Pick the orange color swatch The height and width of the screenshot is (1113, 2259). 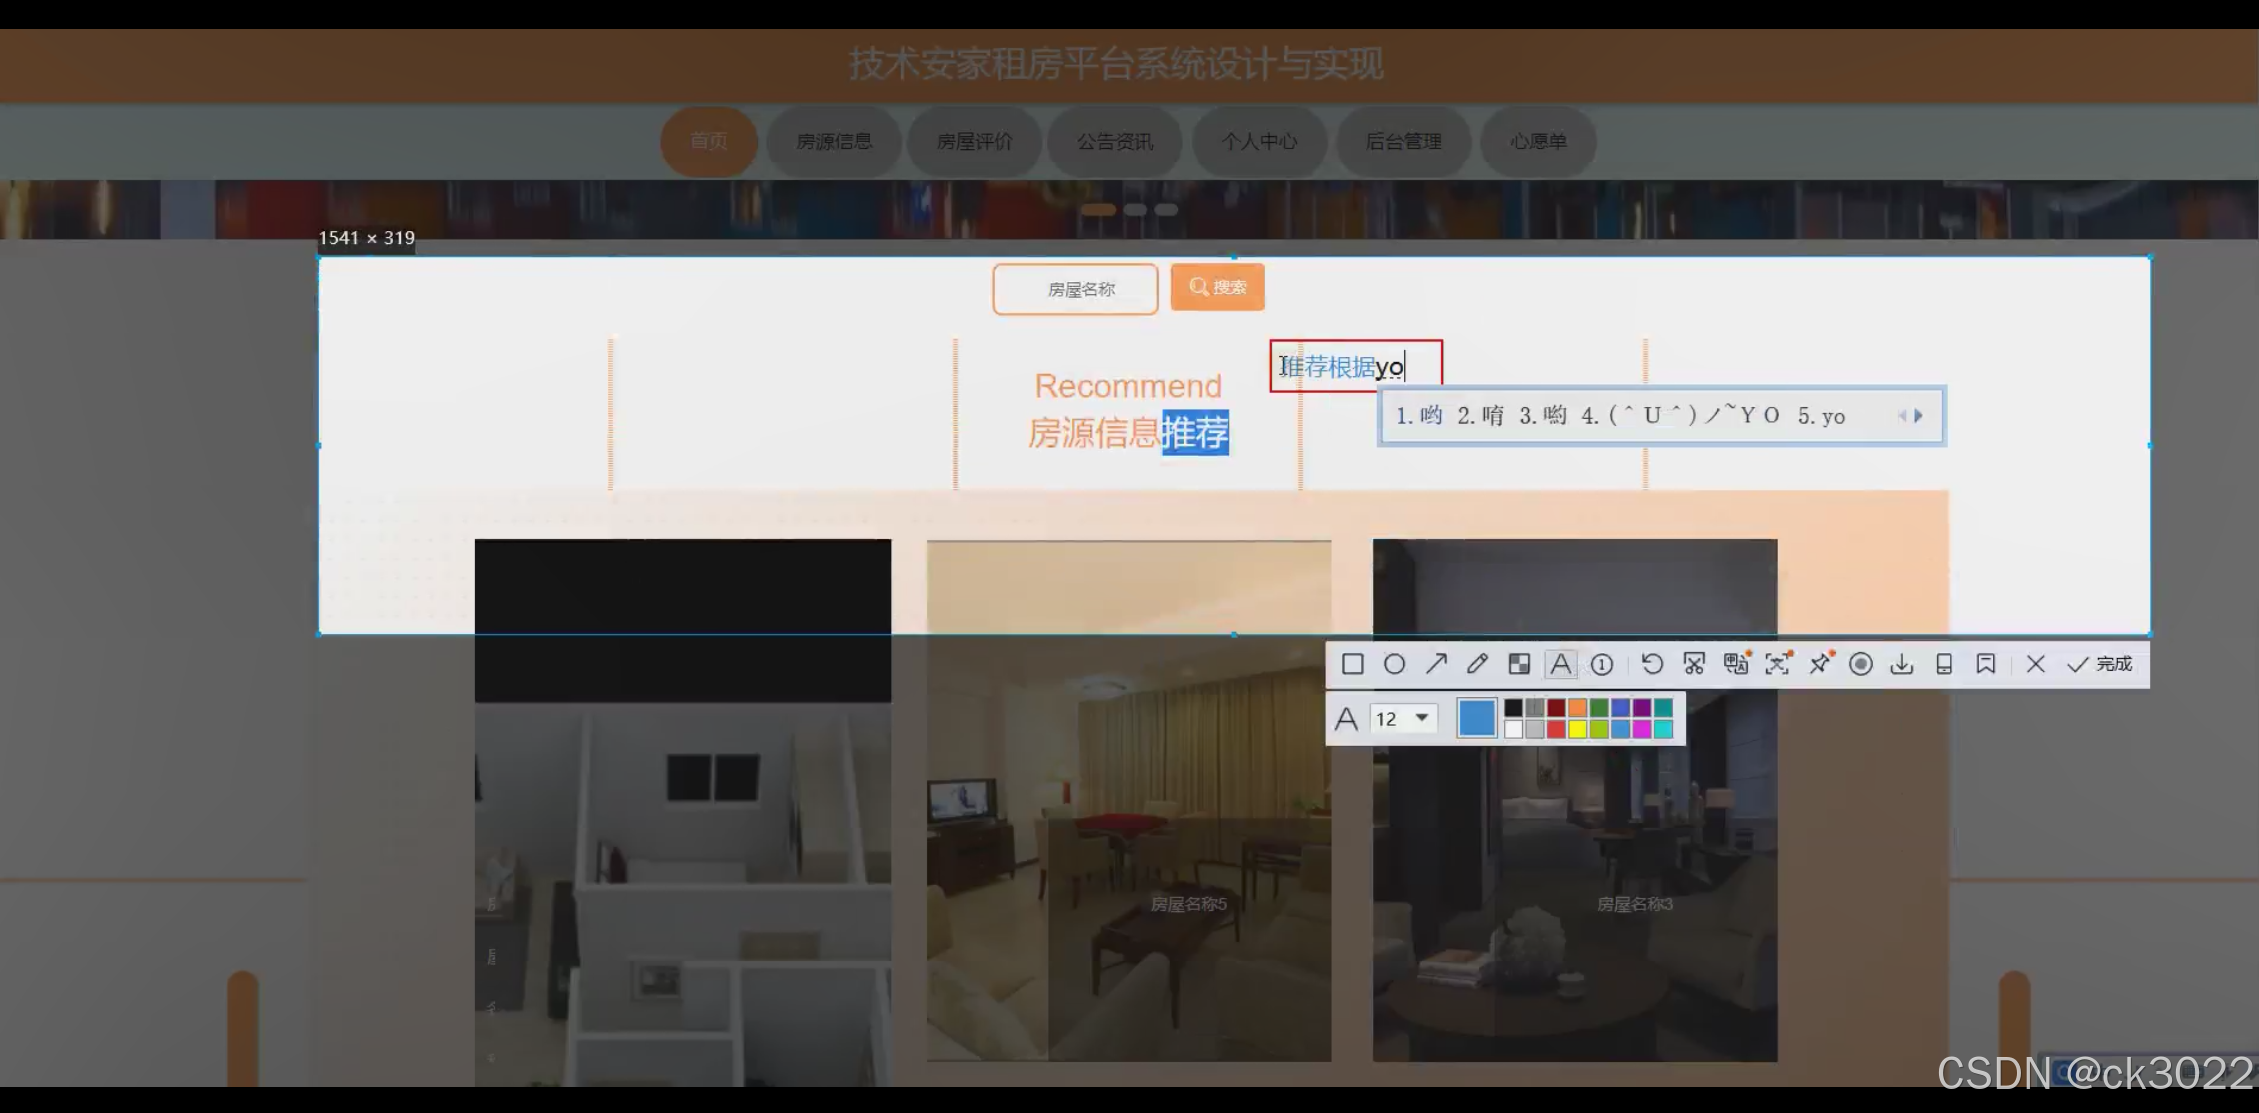click(x=1577, y=708)
